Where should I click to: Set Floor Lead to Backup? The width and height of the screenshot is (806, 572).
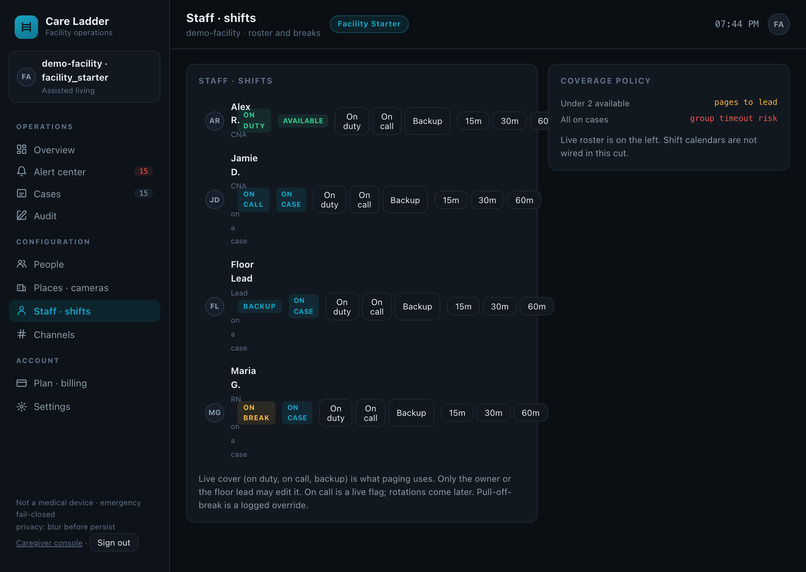[x=417, y=307]
